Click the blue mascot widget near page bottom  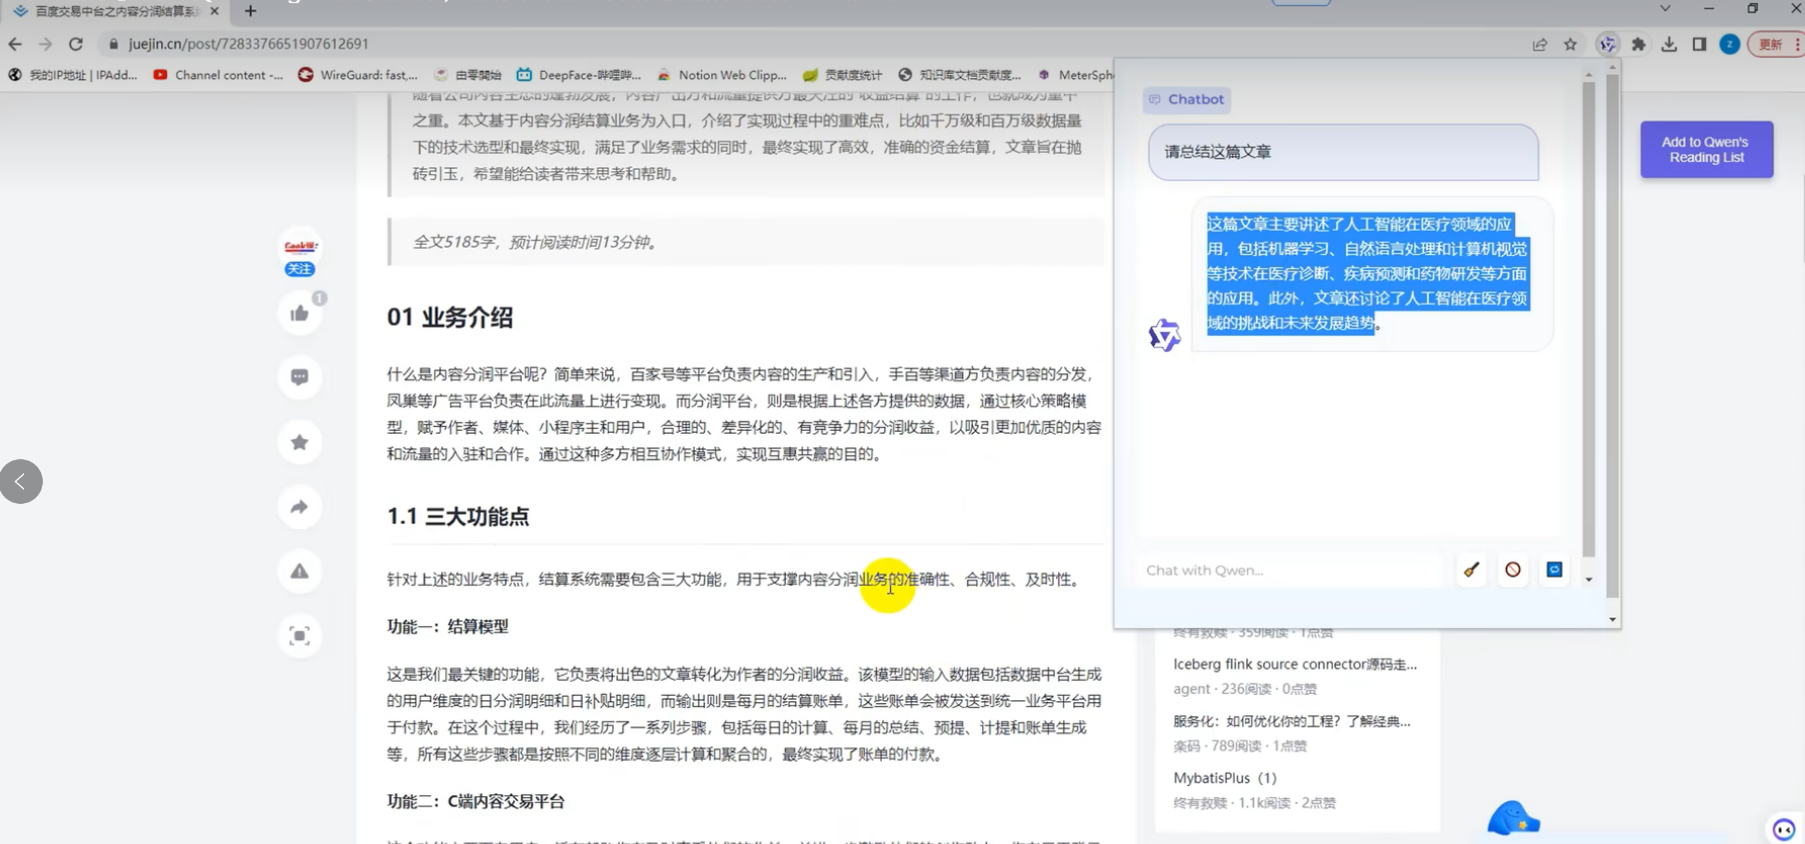[1513, 819]
